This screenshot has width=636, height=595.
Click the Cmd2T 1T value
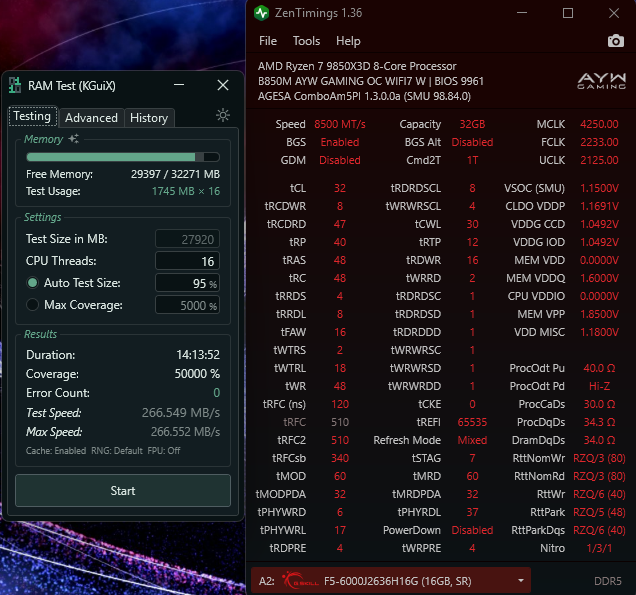tap(472, 160)
